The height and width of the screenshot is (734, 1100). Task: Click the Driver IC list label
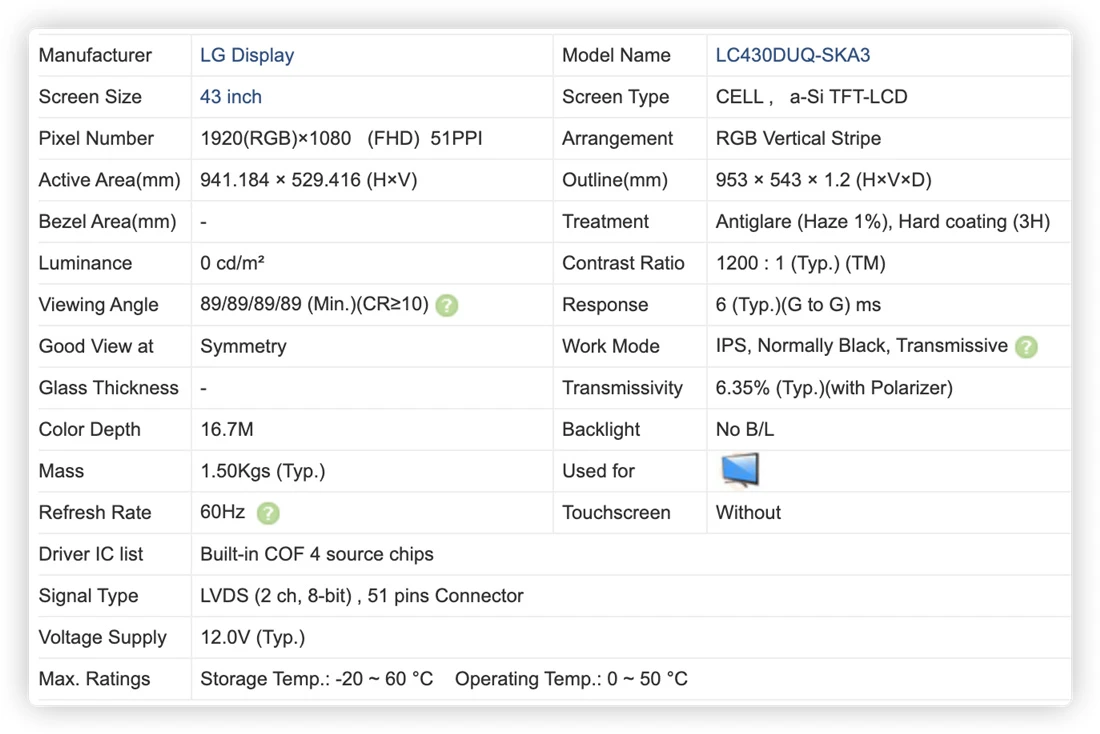pyautogui.click(x=91, y=554)
